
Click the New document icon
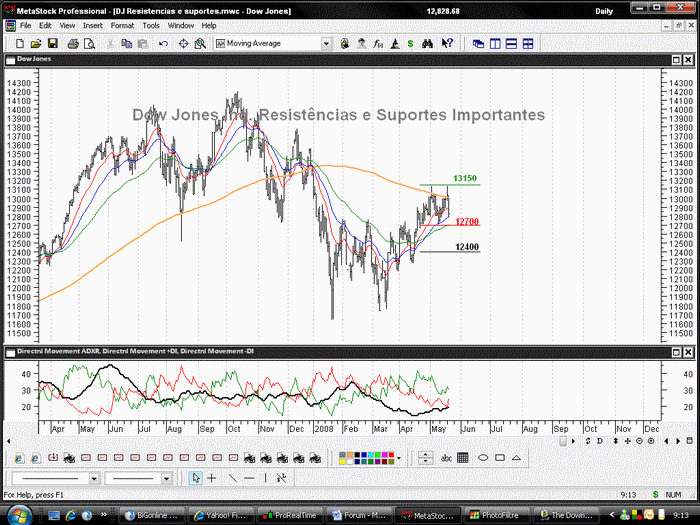20,44
